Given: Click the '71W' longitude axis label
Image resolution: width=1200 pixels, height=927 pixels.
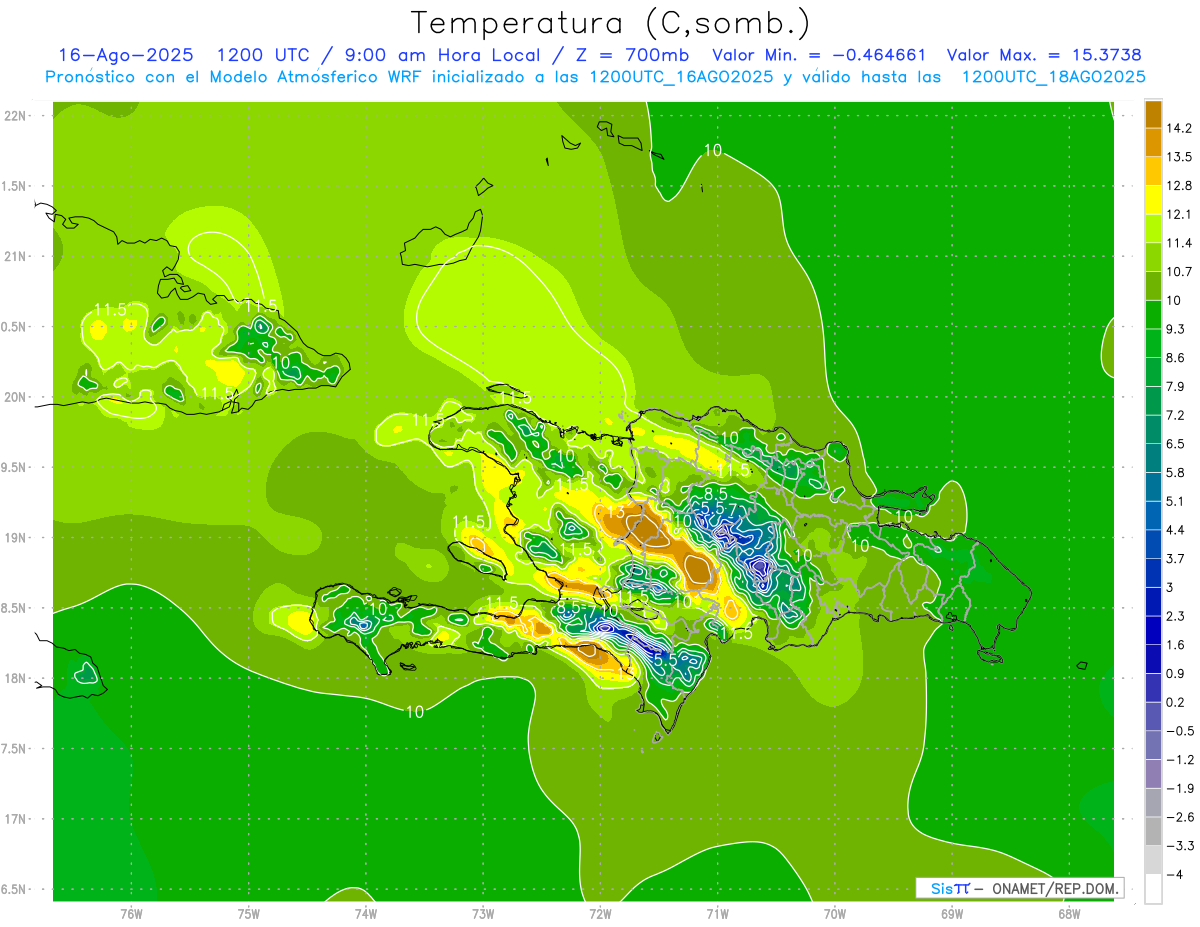Looking at the screenshot, I should pyautogui.click(x=717, y=913).
